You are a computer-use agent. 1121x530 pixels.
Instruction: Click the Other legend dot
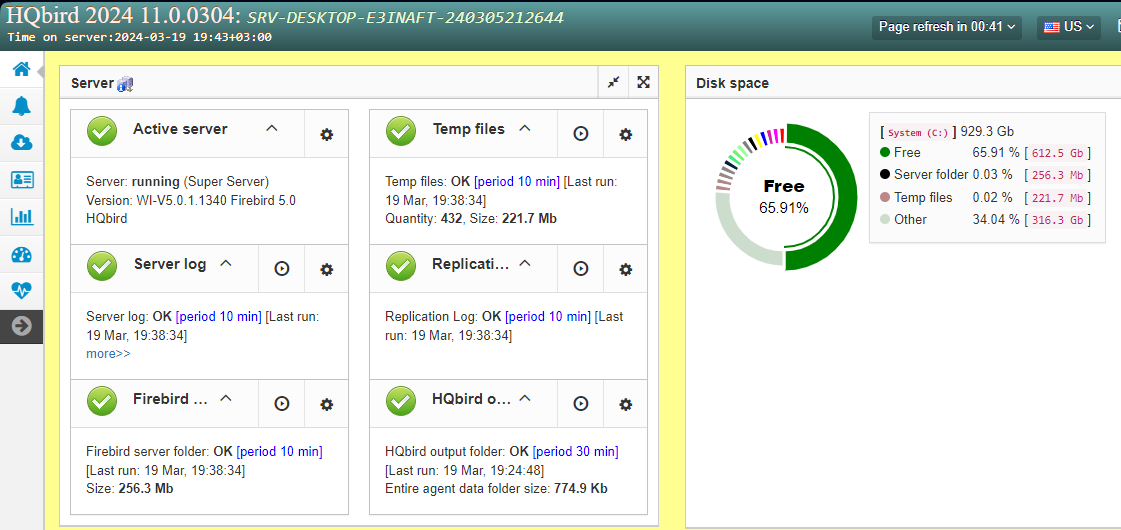tap(885, 220)
